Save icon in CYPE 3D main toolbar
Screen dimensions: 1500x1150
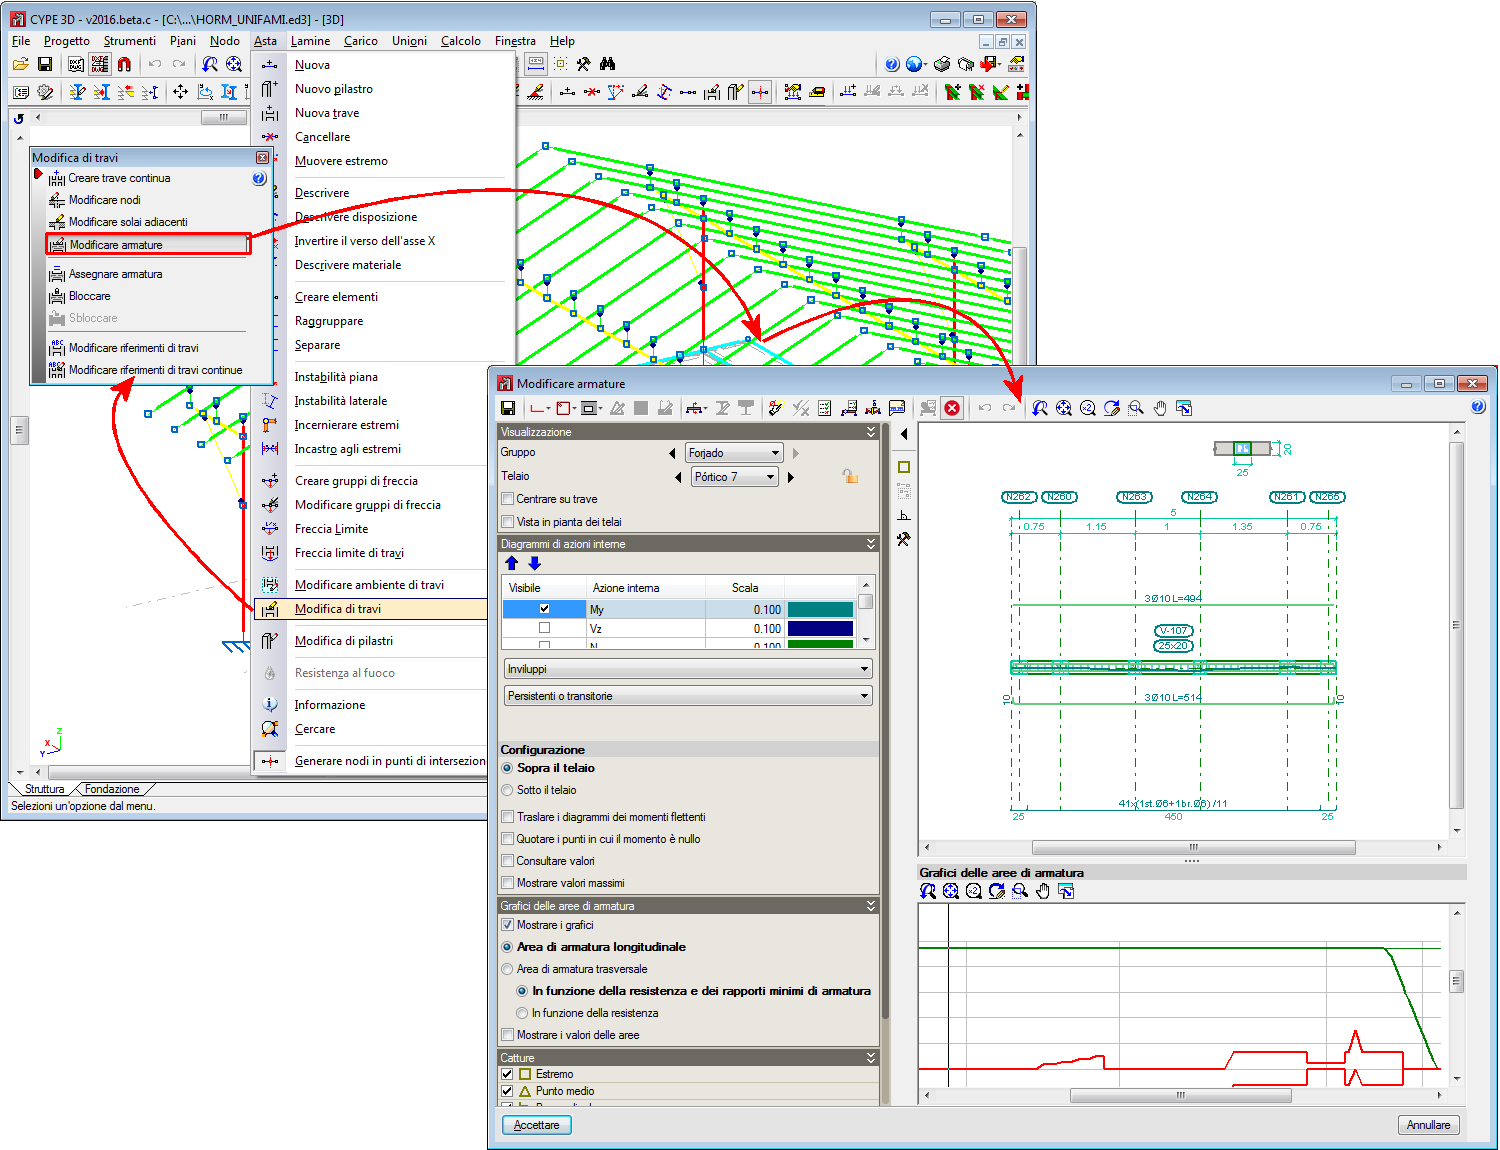(45, 64)
